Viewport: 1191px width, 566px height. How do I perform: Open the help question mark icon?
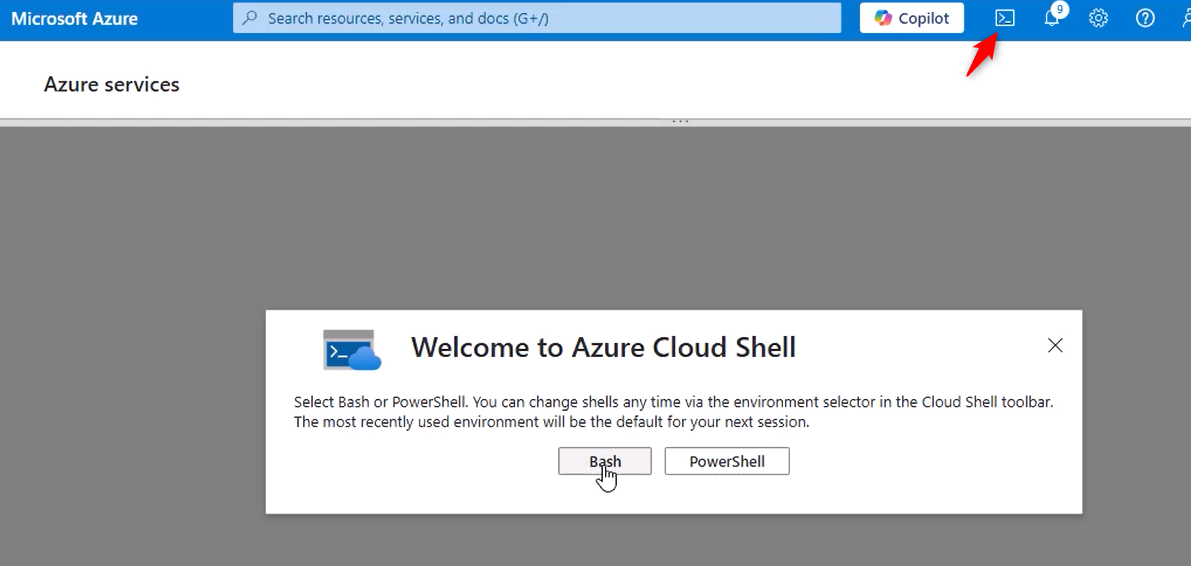pyautogui.click(x=1145, y=18)
